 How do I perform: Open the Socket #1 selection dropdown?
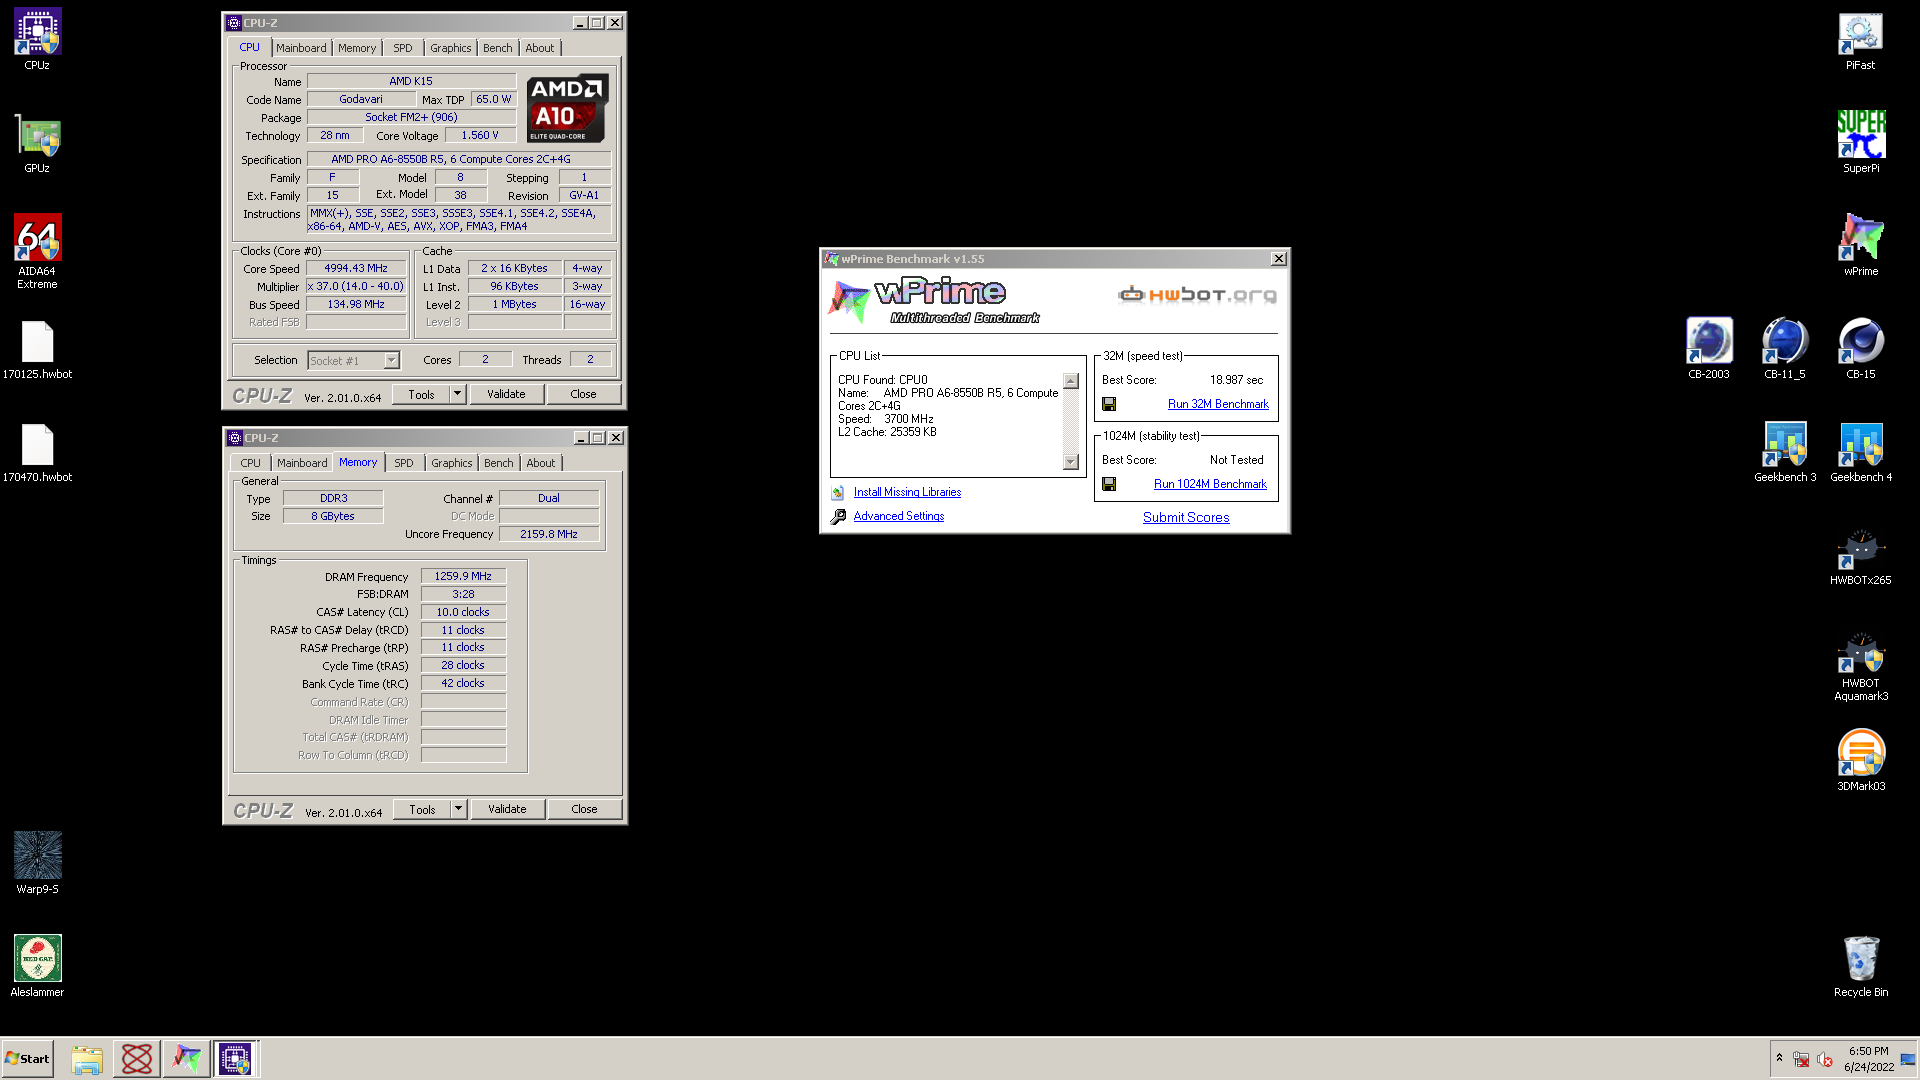pos(354,360)
